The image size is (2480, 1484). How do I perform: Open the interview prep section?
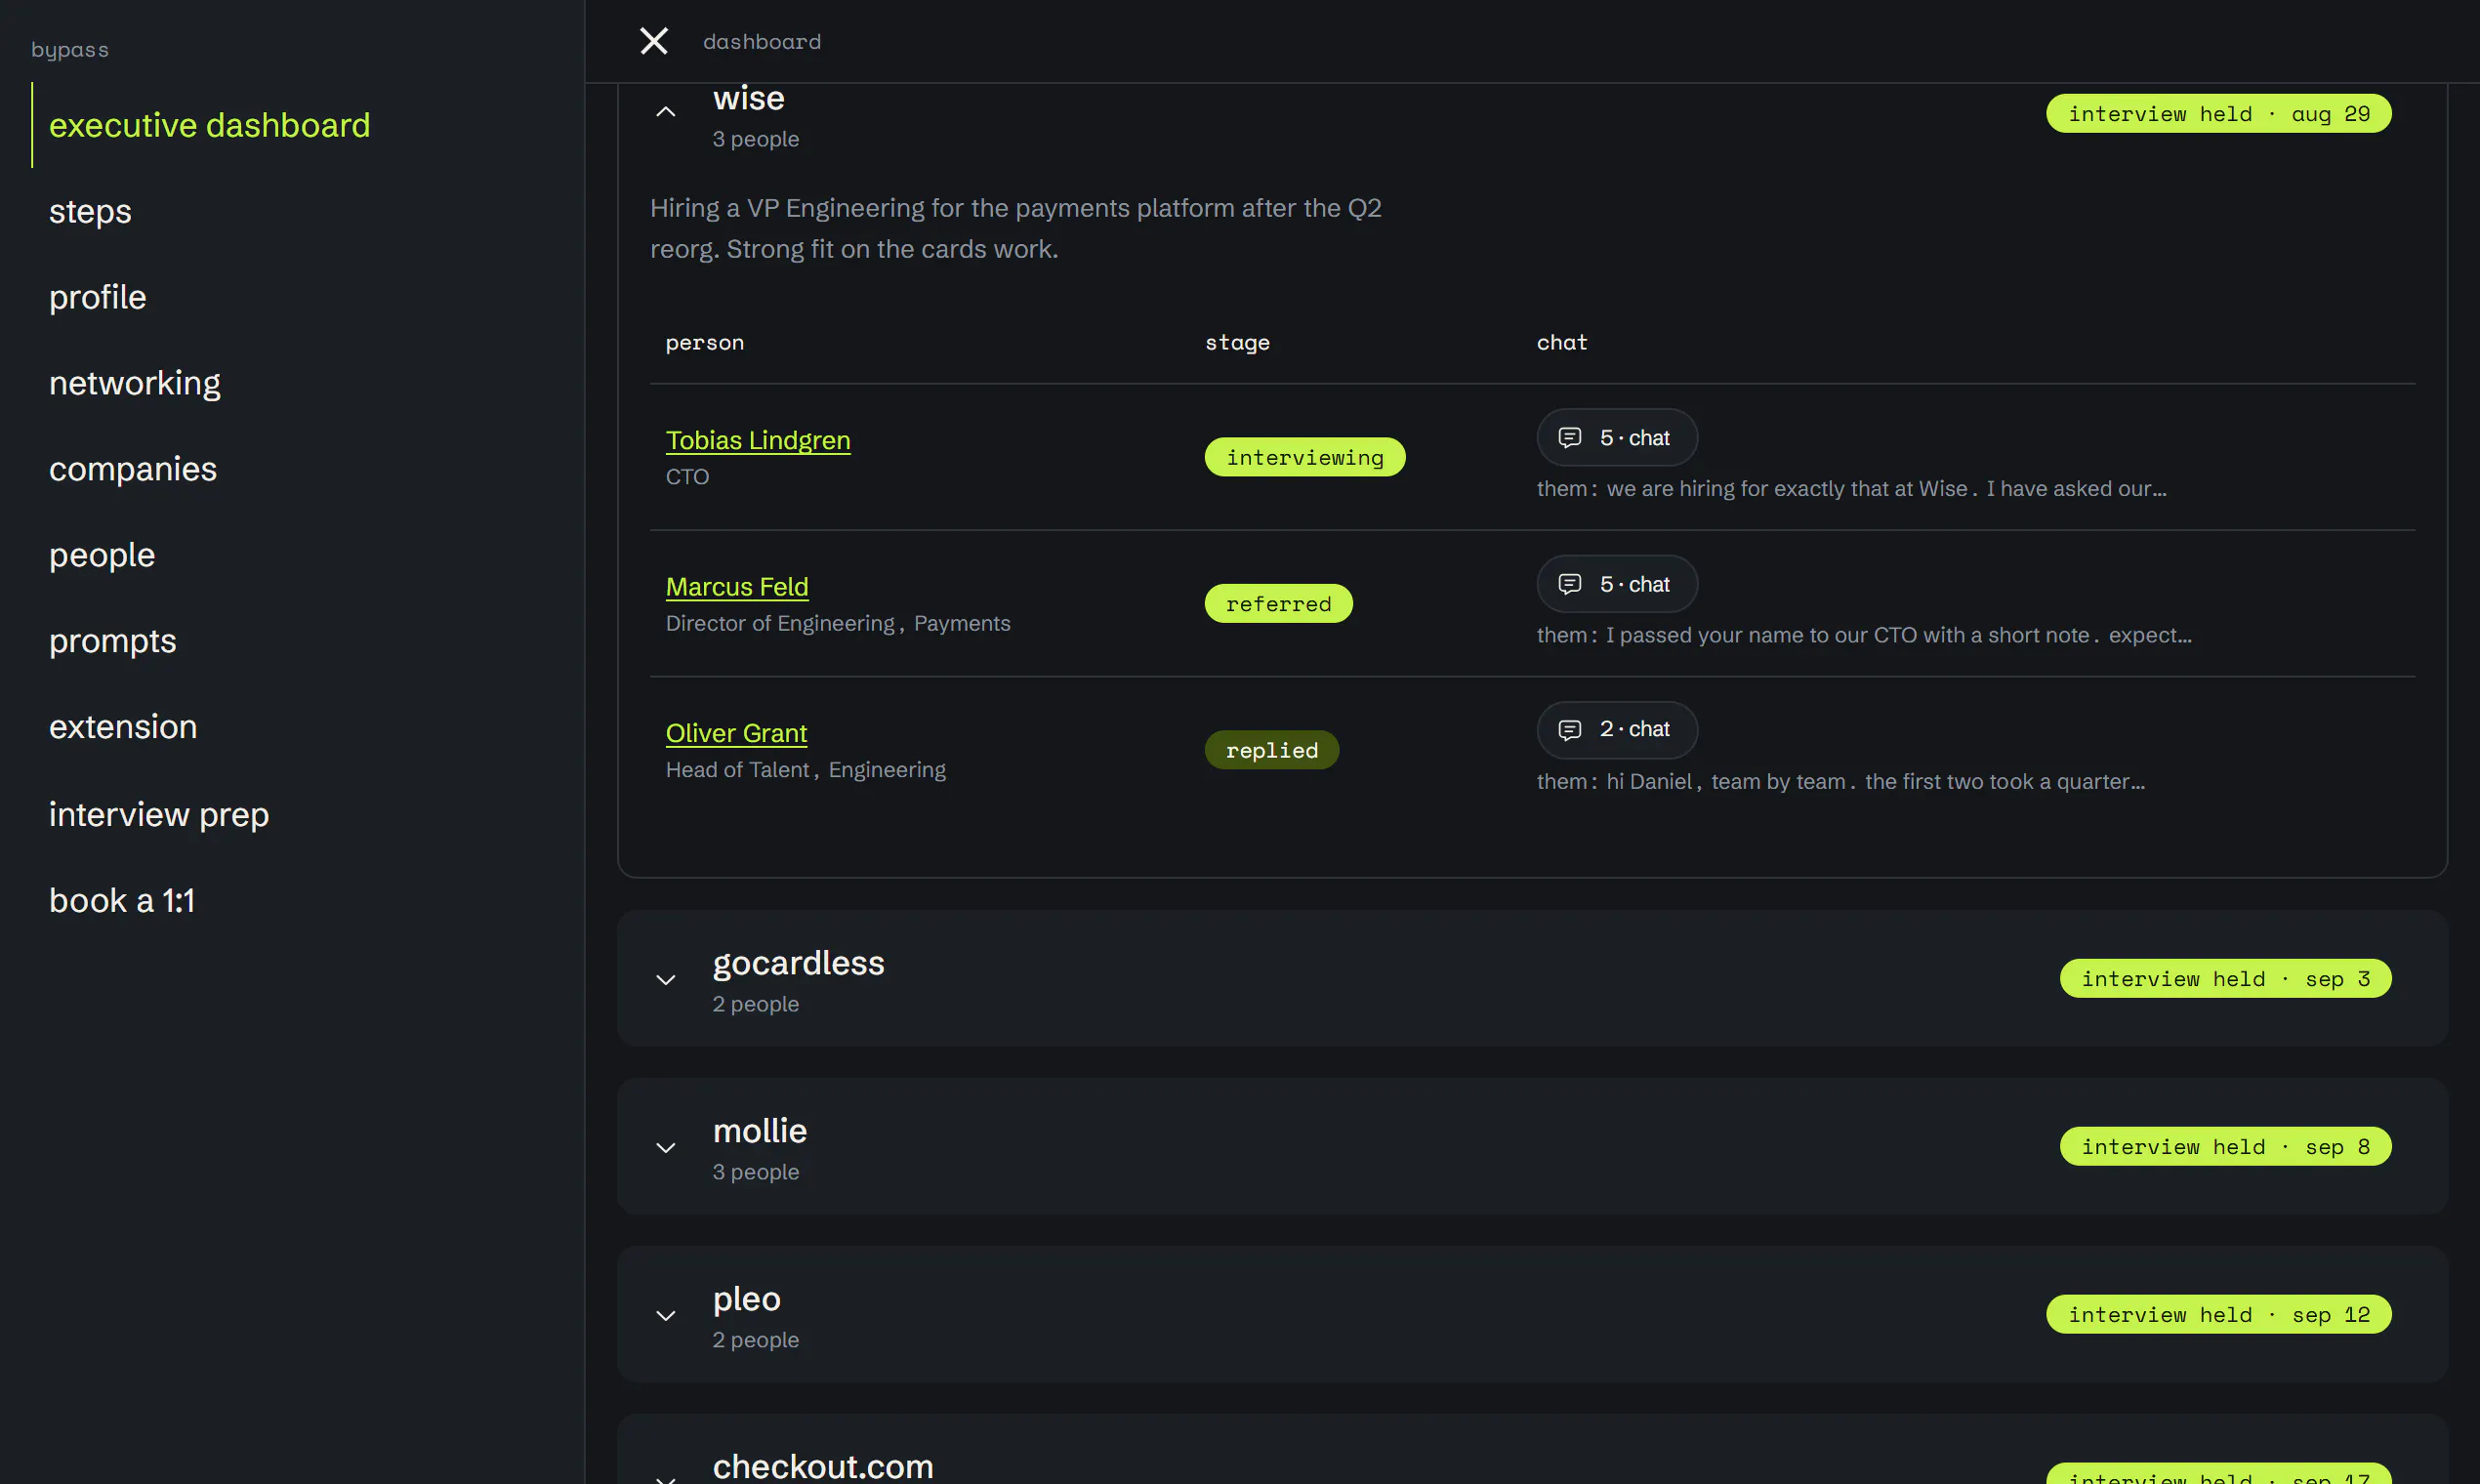[159, 815]
